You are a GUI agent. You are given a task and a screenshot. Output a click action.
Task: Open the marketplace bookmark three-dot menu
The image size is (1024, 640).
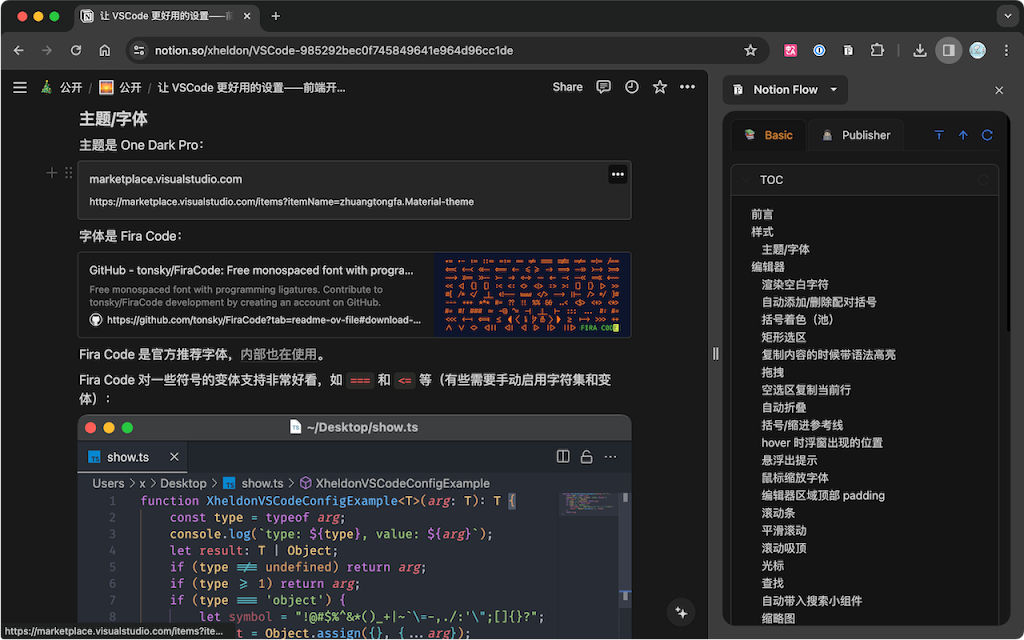(618, 174)
